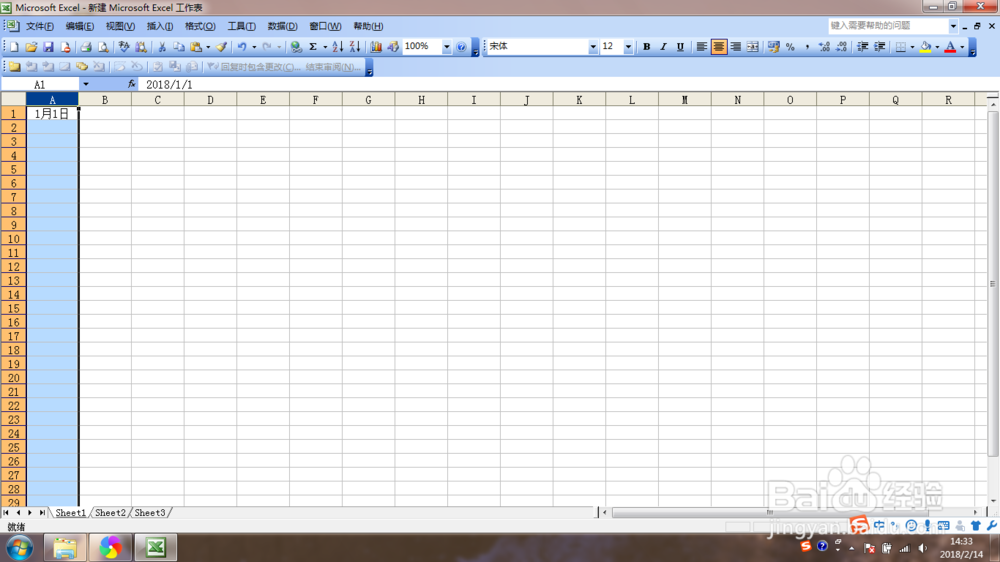Screen dimensions: 1000x562
Task: Apply red font color A
Action: pyautogui.click(x=950, y=47)
